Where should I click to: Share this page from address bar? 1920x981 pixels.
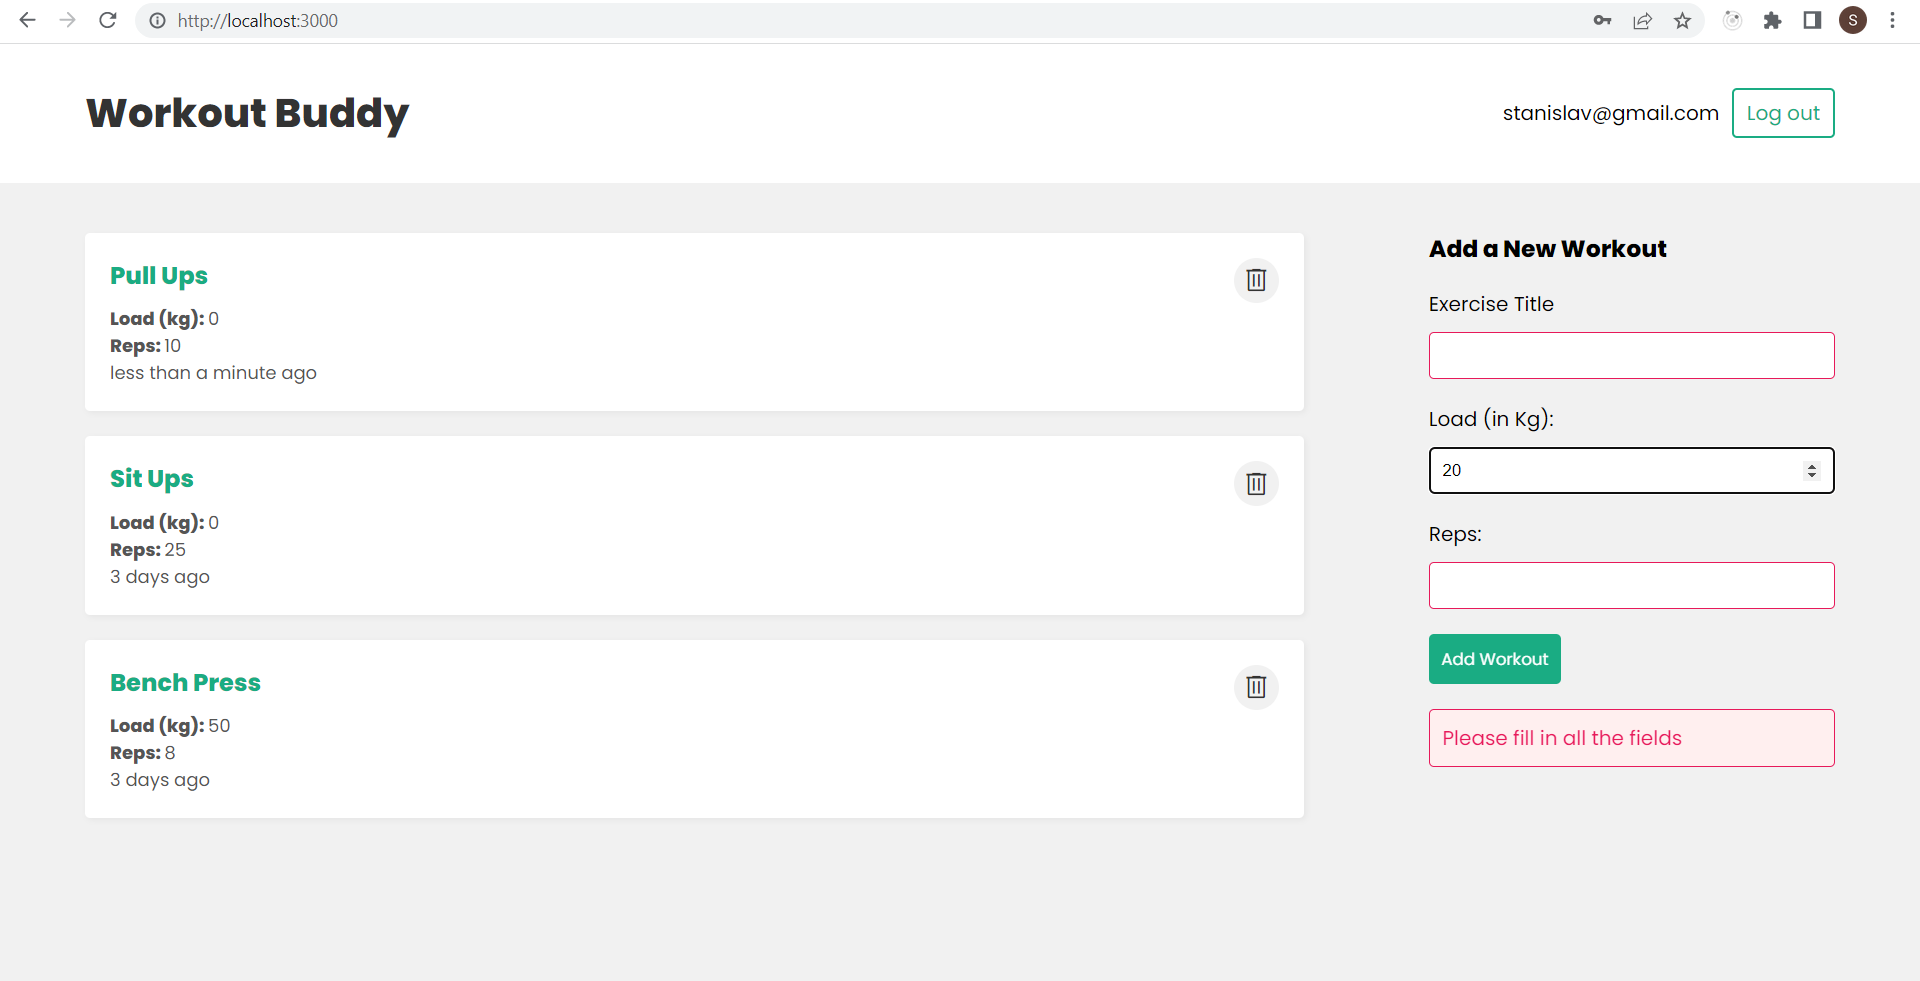(x=1642, y=20)
